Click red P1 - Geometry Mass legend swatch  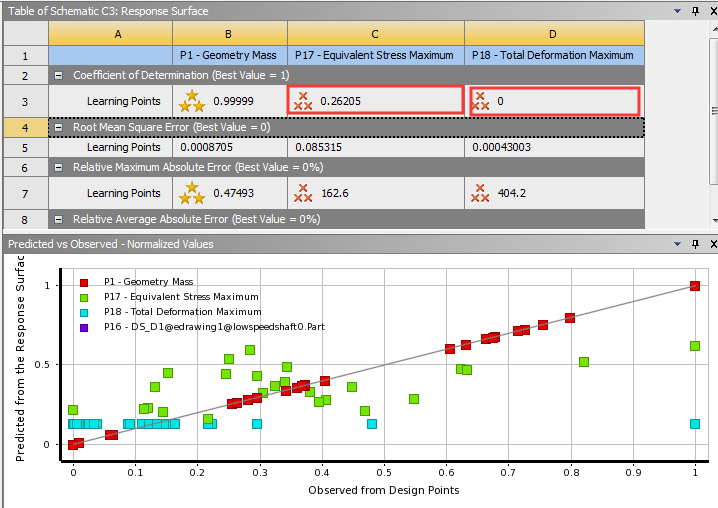(x=85, y=283)
